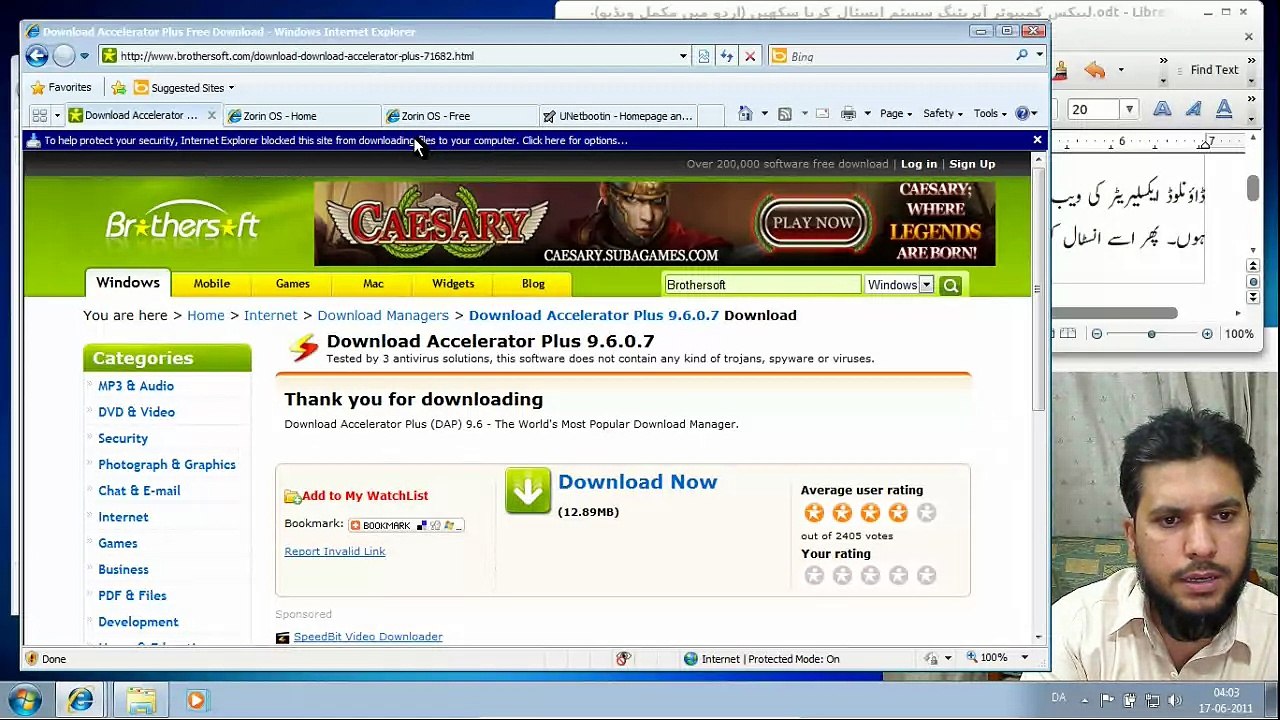Select the Blog navigation tab
This screenshot has width=1280, height=720.
point(533,284)
